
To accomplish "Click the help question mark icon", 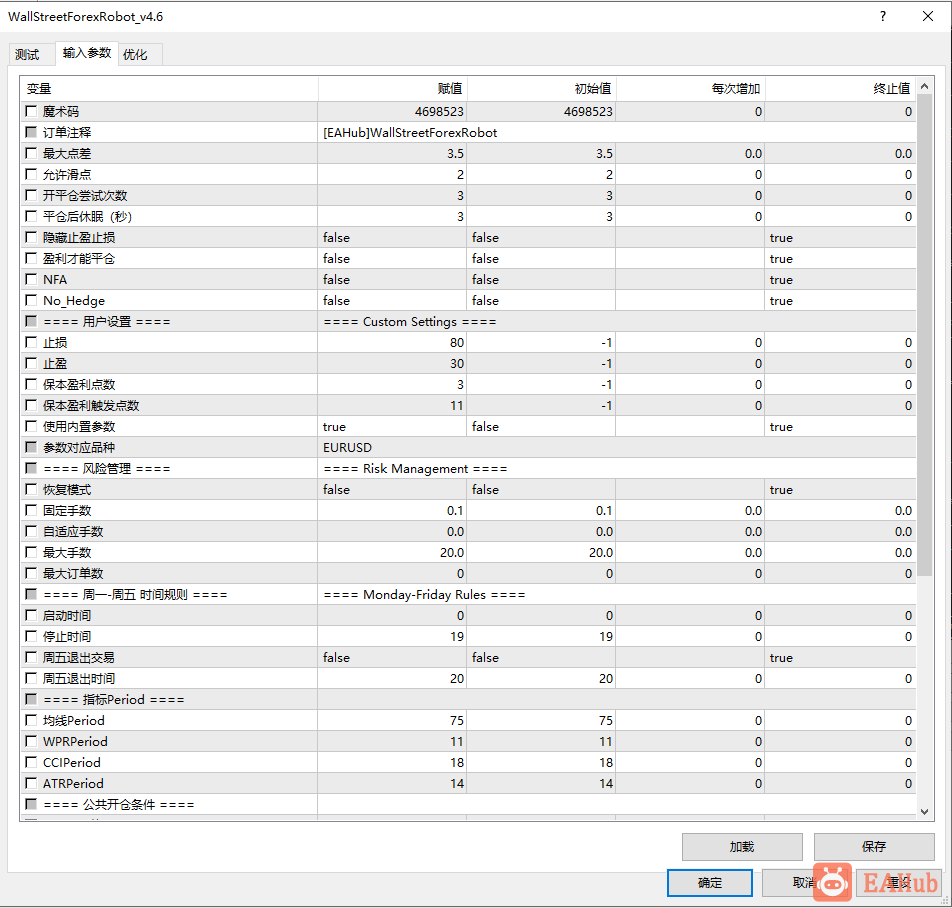I will [883, 16].
